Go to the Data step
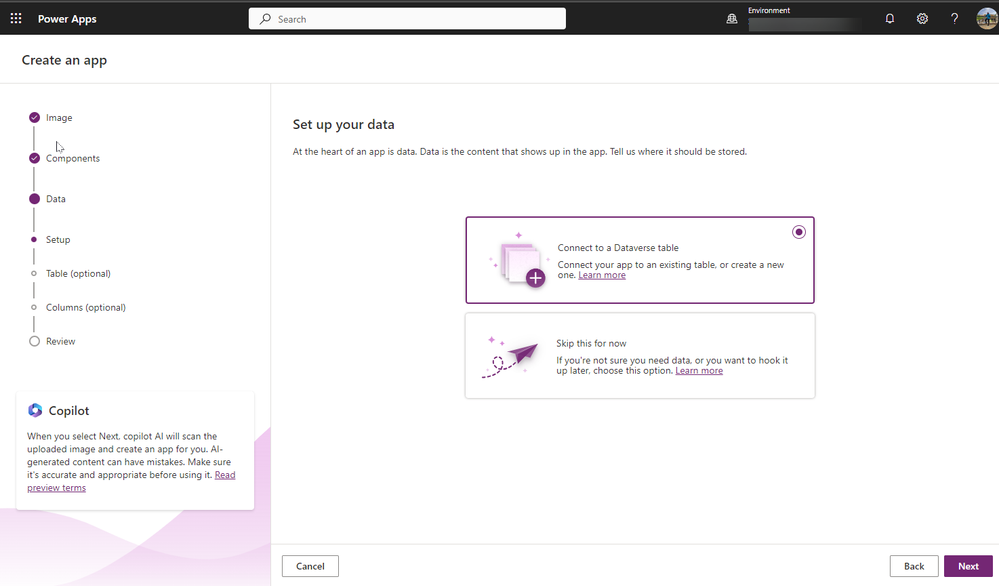Screen dimensions: 999x586 [x=55, y=199]
